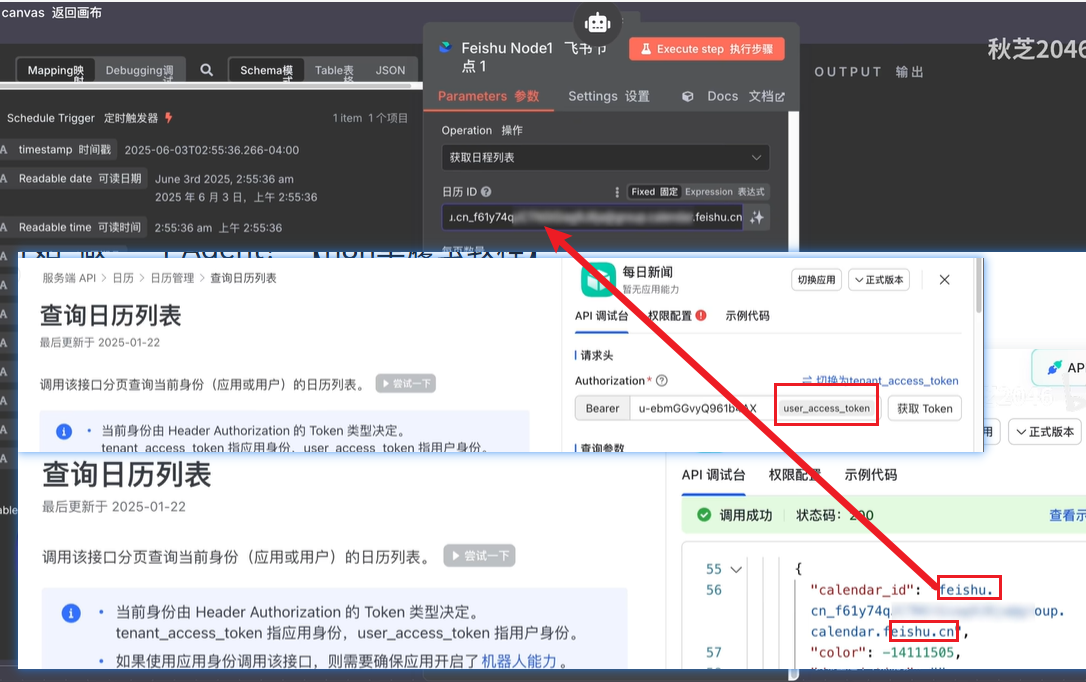Click the Feishu Node1 logo icon
The width and height of the screenshot is (1086, 682).
[445, 48]
